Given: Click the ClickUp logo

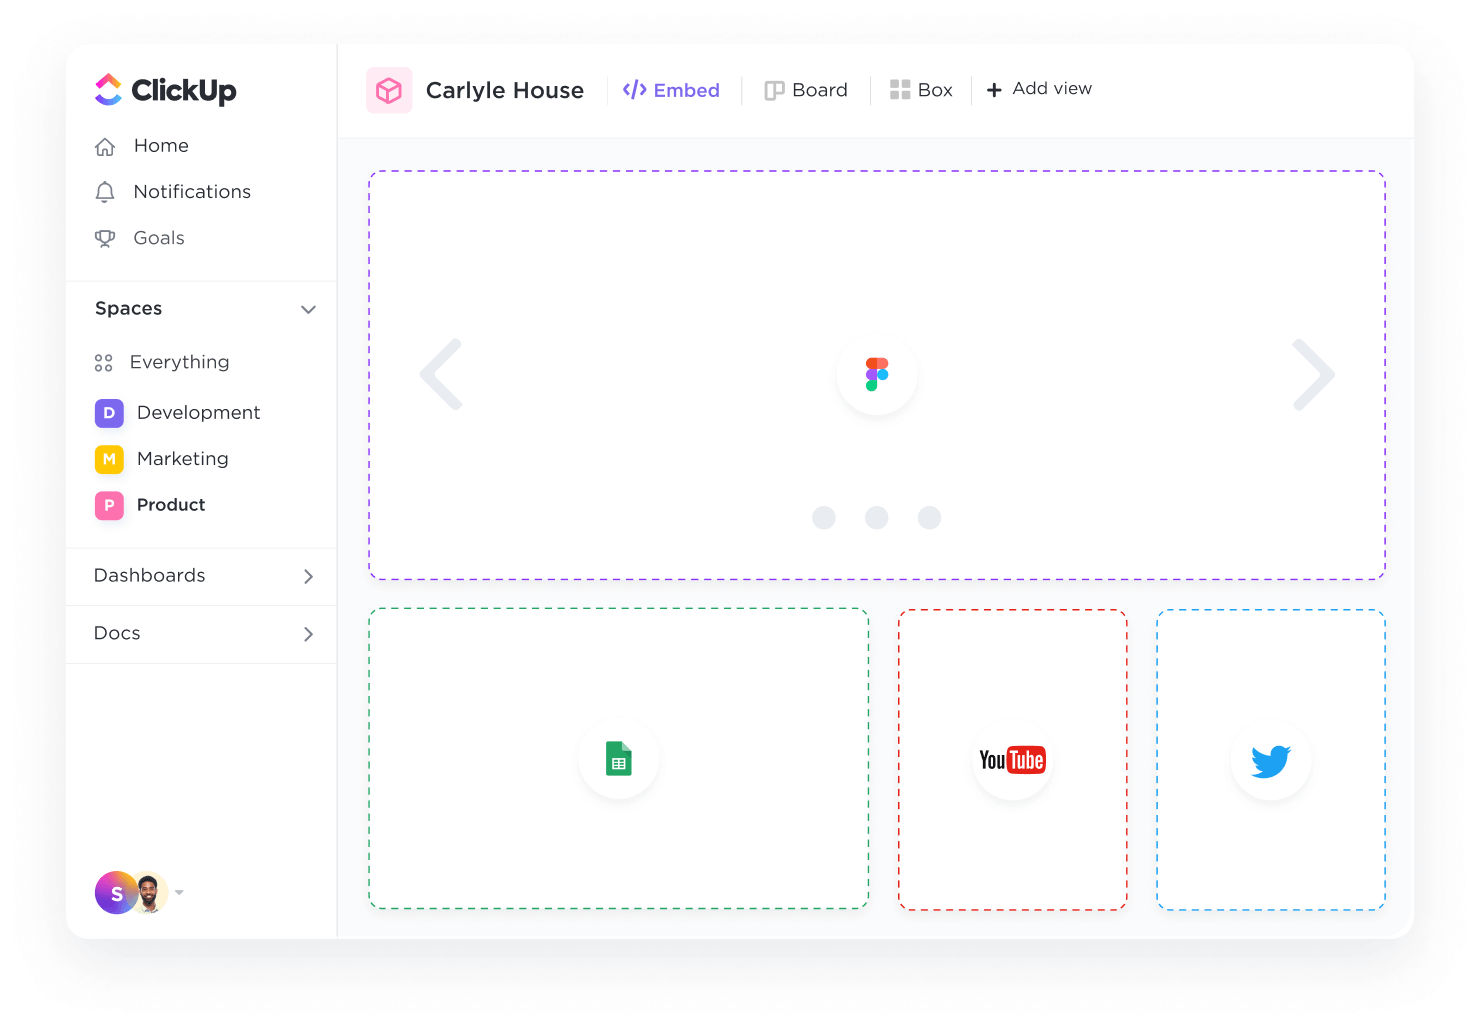Looking at the screenshot, I should click(165, 90).
